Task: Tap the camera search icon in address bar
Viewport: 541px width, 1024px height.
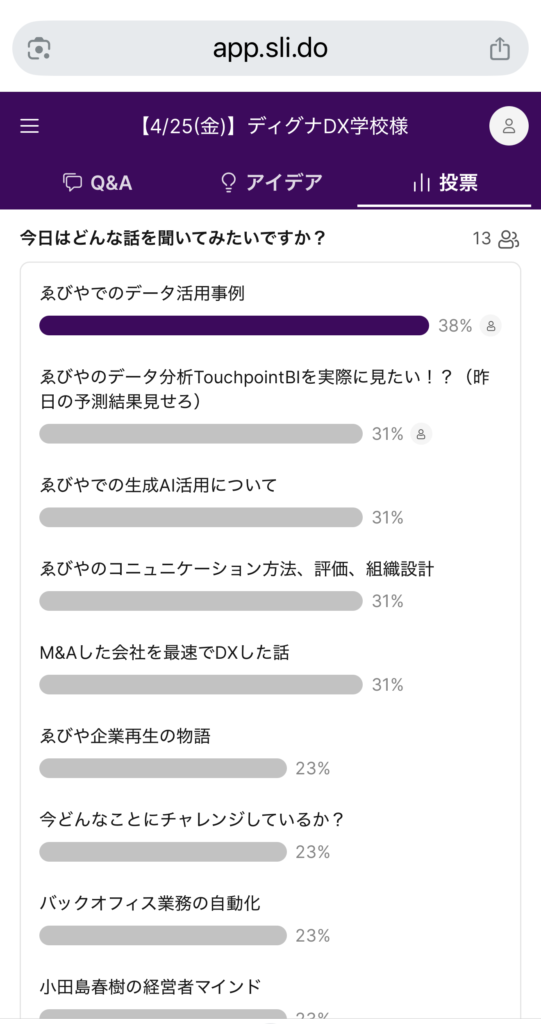Action: tap(39, 49)
